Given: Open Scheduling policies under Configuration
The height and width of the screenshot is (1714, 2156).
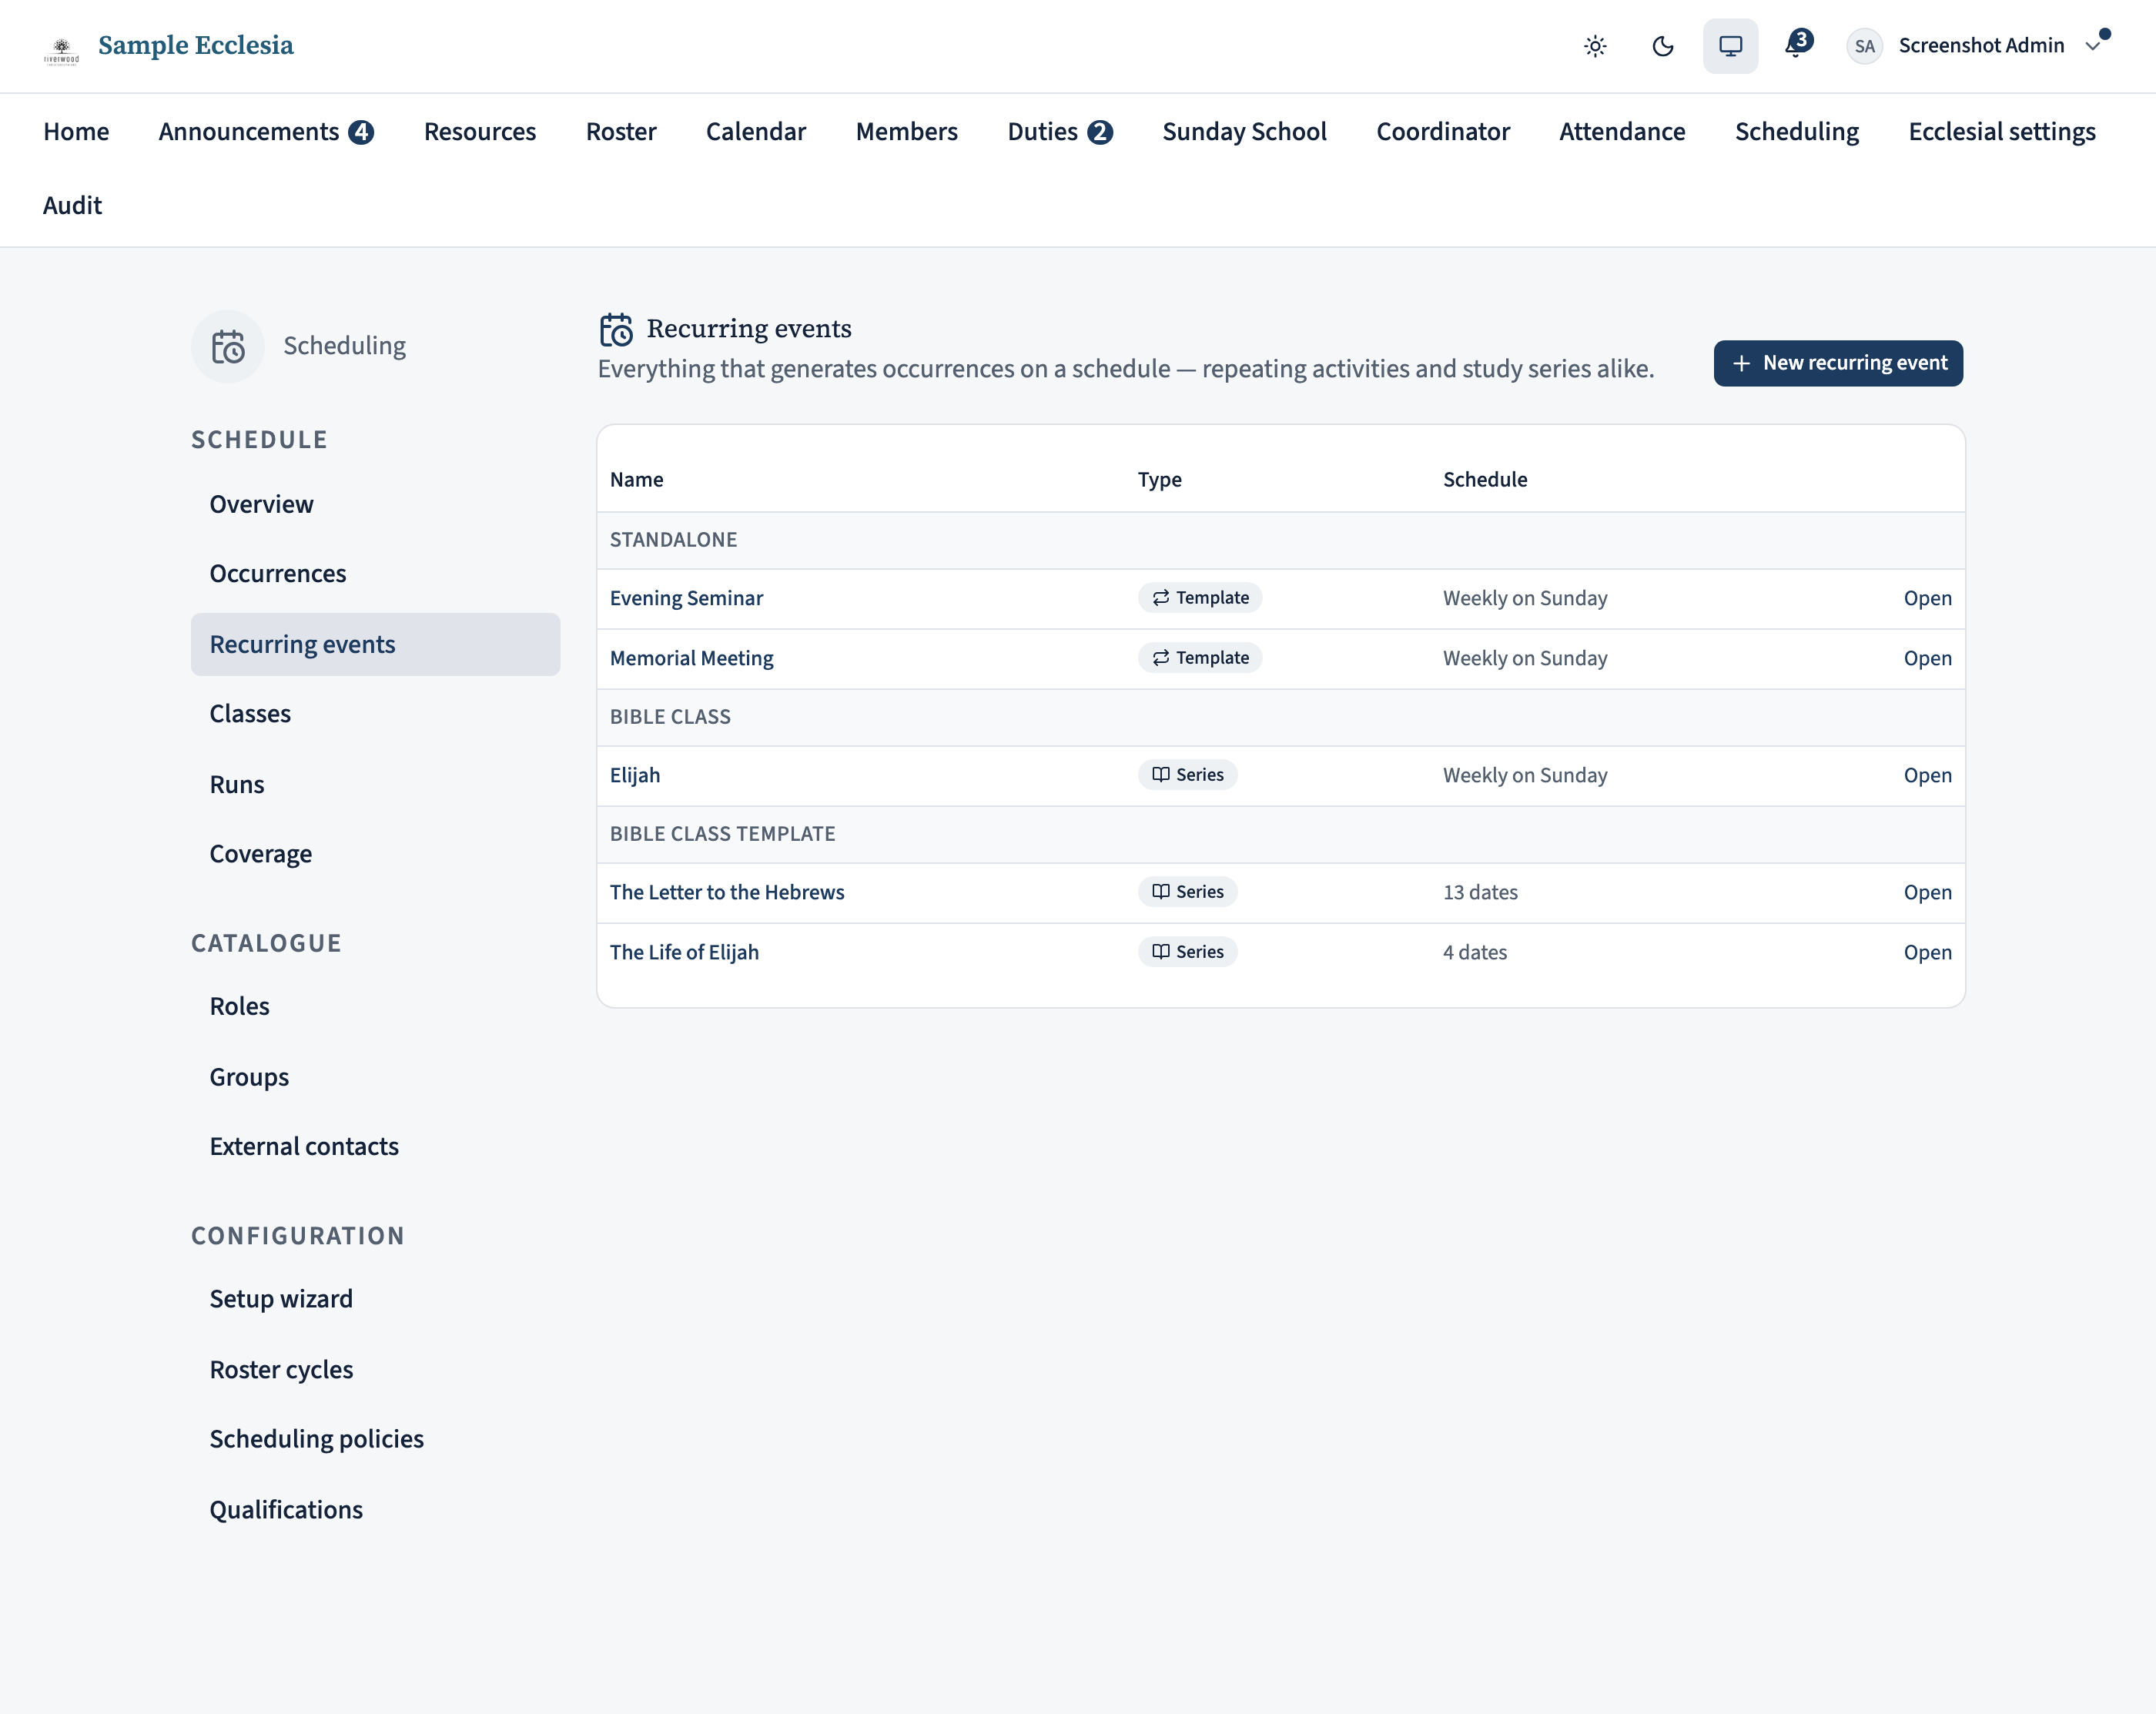Looking at the screenshot, I should (375, 1439).
